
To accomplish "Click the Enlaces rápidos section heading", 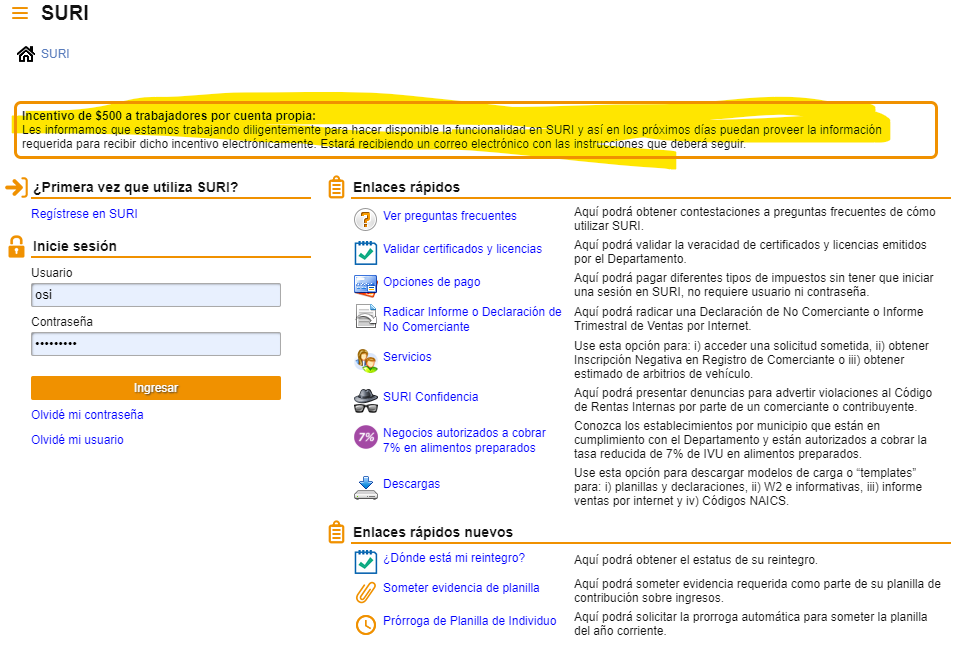I will (x=406, y=187).
